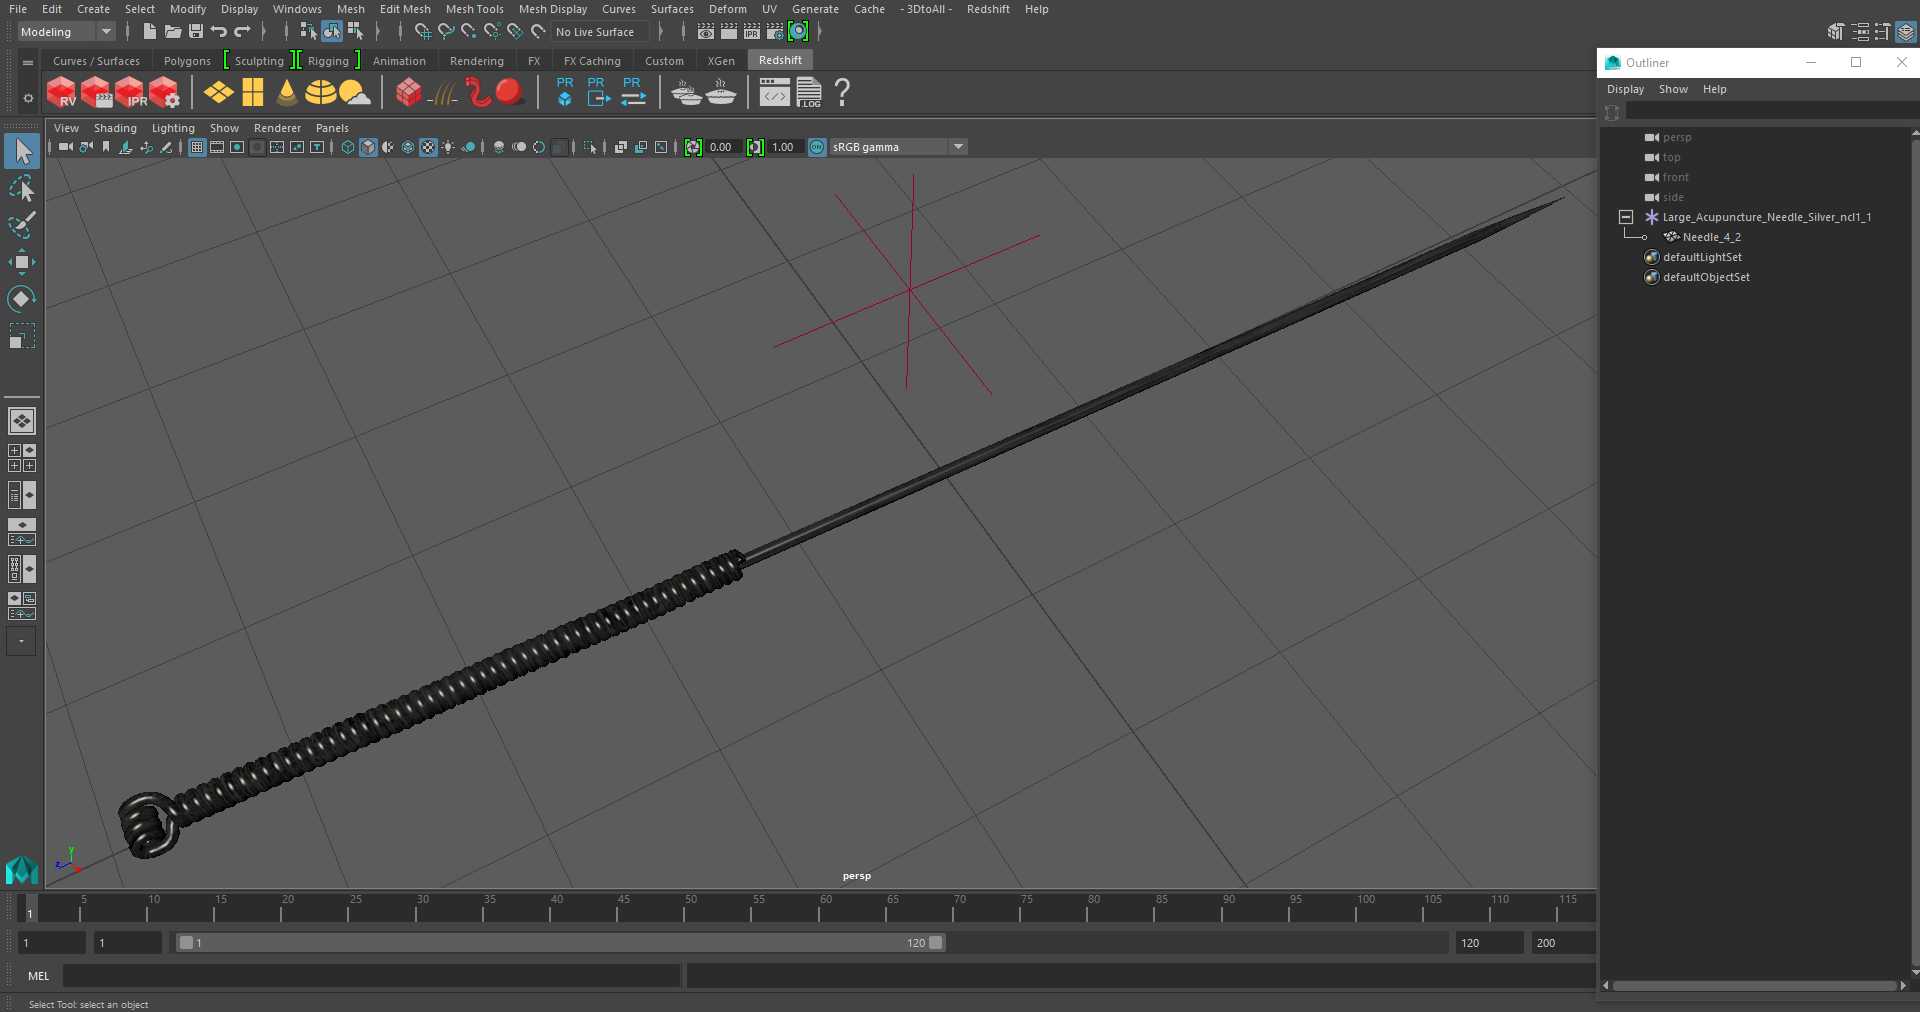Toggle the color management view transform button
Image resolution: width=1920 pixels, height=1012 pixels.
817,147
